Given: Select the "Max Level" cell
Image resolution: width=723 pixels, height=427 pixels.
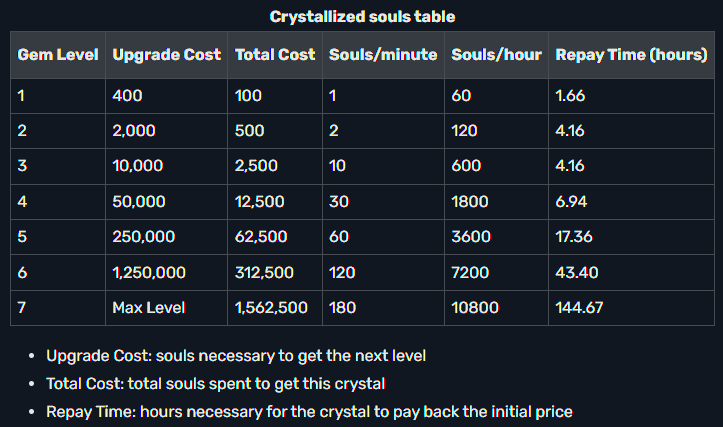Looking at the screenshot, I should [x=148, y=307].
